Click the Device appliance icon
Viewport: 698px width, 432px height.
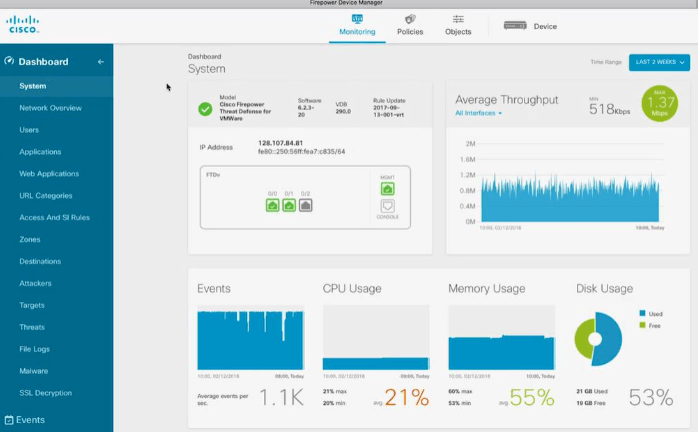pos(515,26)
